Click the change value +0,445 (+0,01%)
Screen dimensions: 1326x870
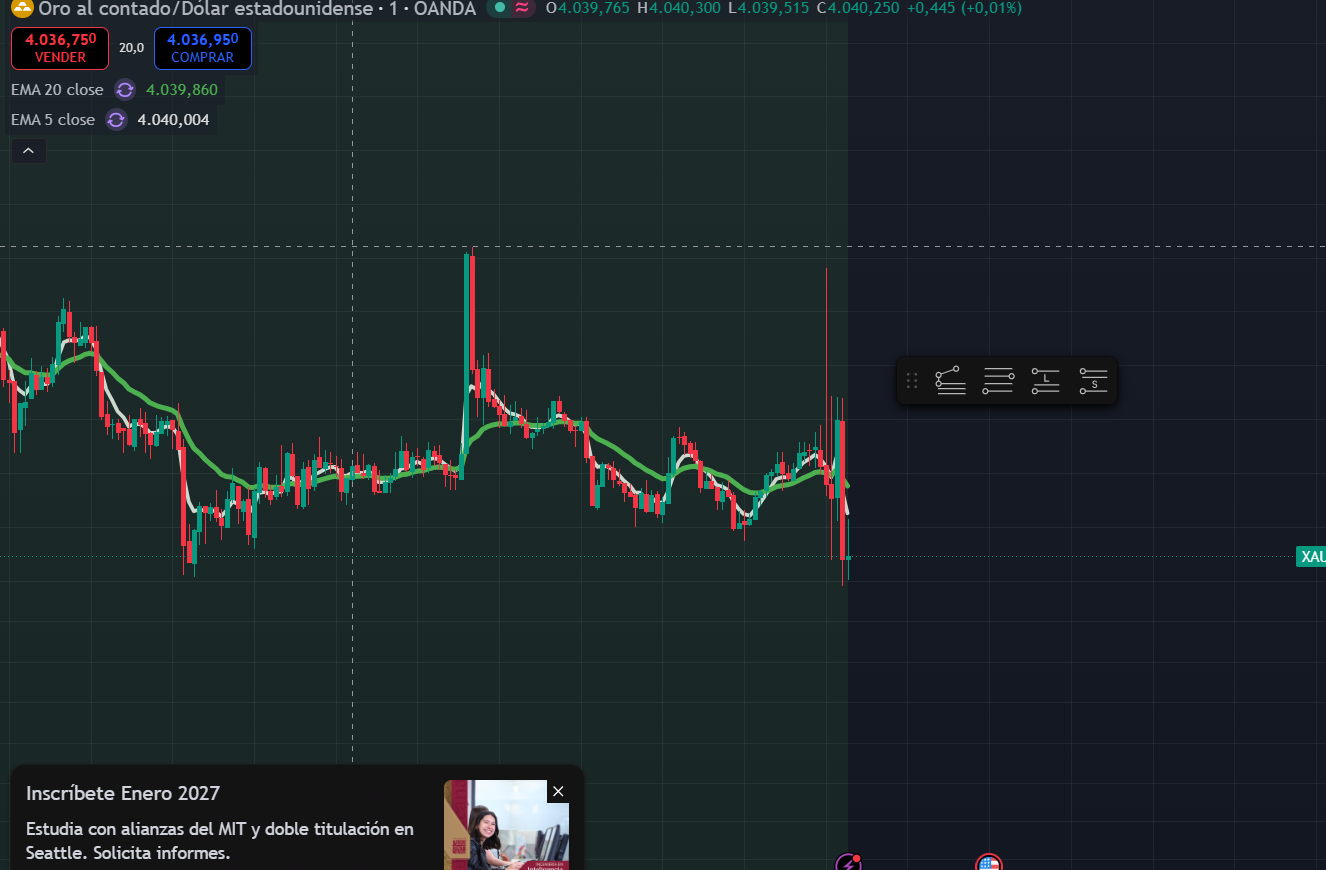pos(964,8)
